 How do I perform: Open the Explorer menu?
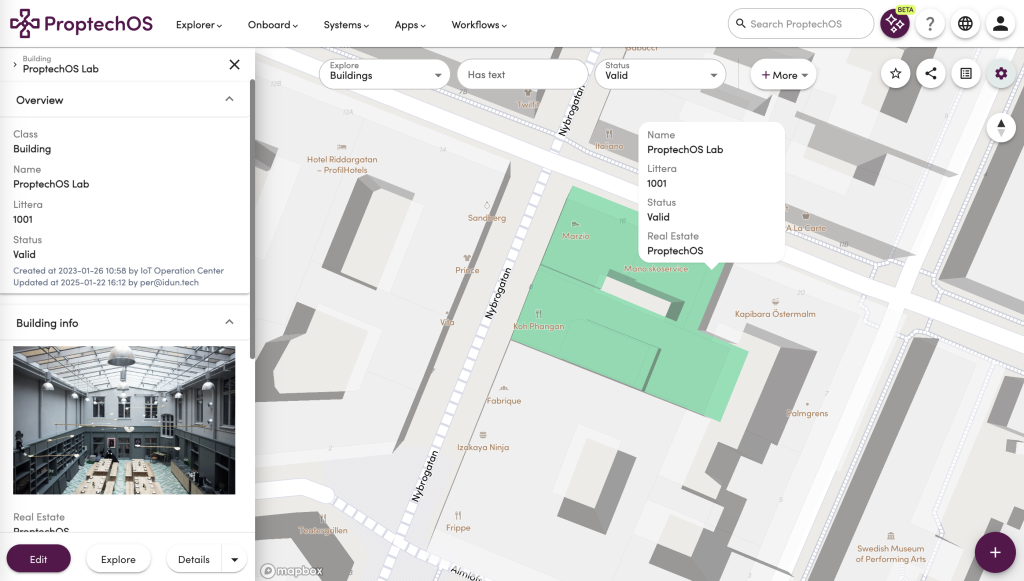click(x=199, y=25)
